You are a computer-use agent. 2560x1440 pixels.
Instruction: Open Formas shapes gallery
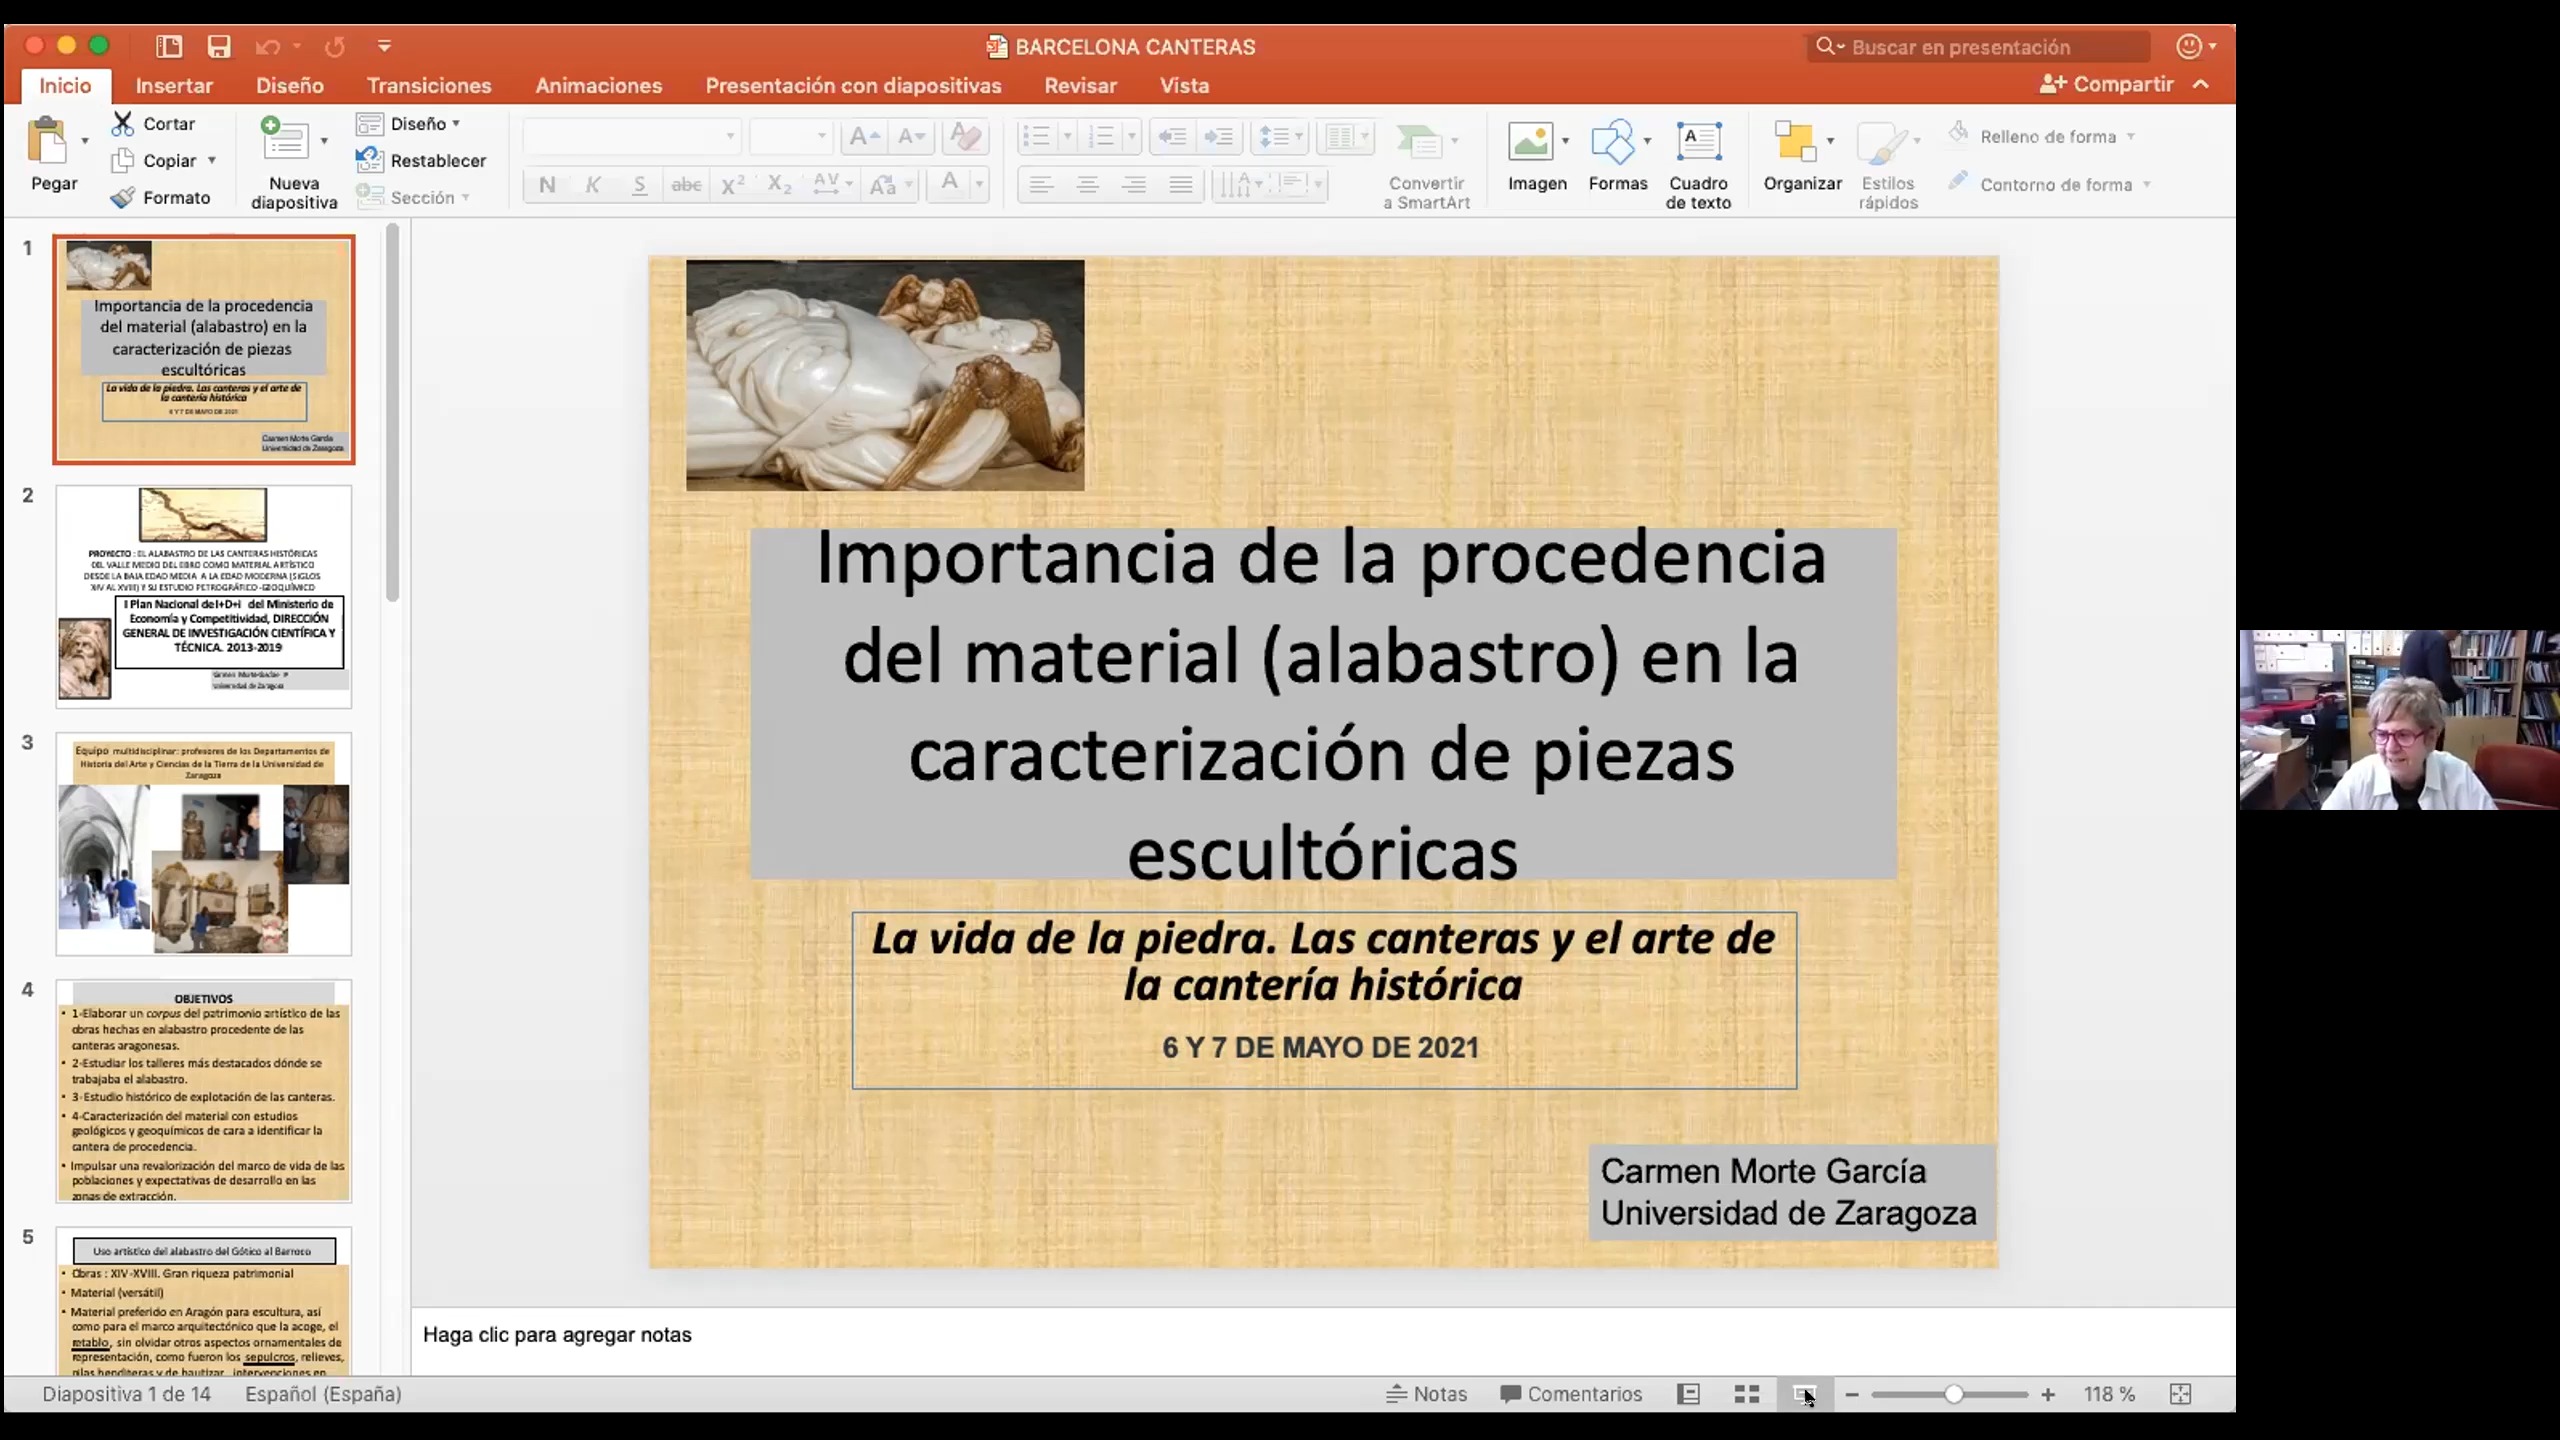click(1618, 157)
